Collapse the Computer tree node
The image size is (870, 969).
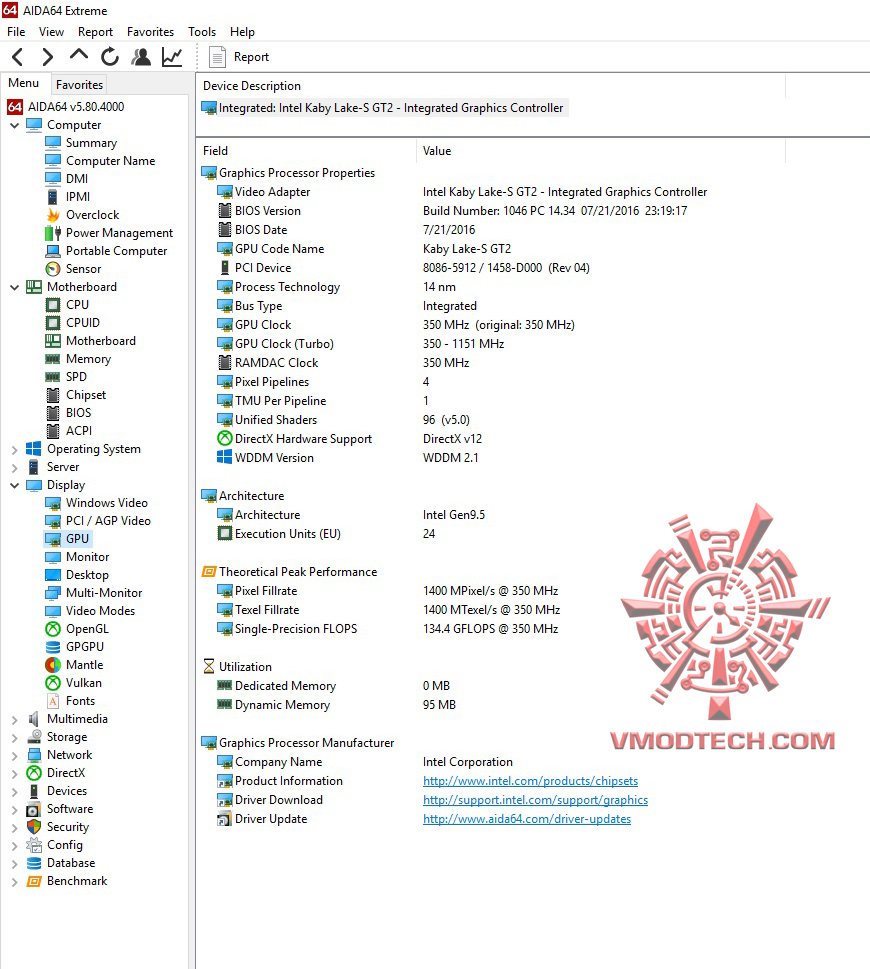pos(15,125)
